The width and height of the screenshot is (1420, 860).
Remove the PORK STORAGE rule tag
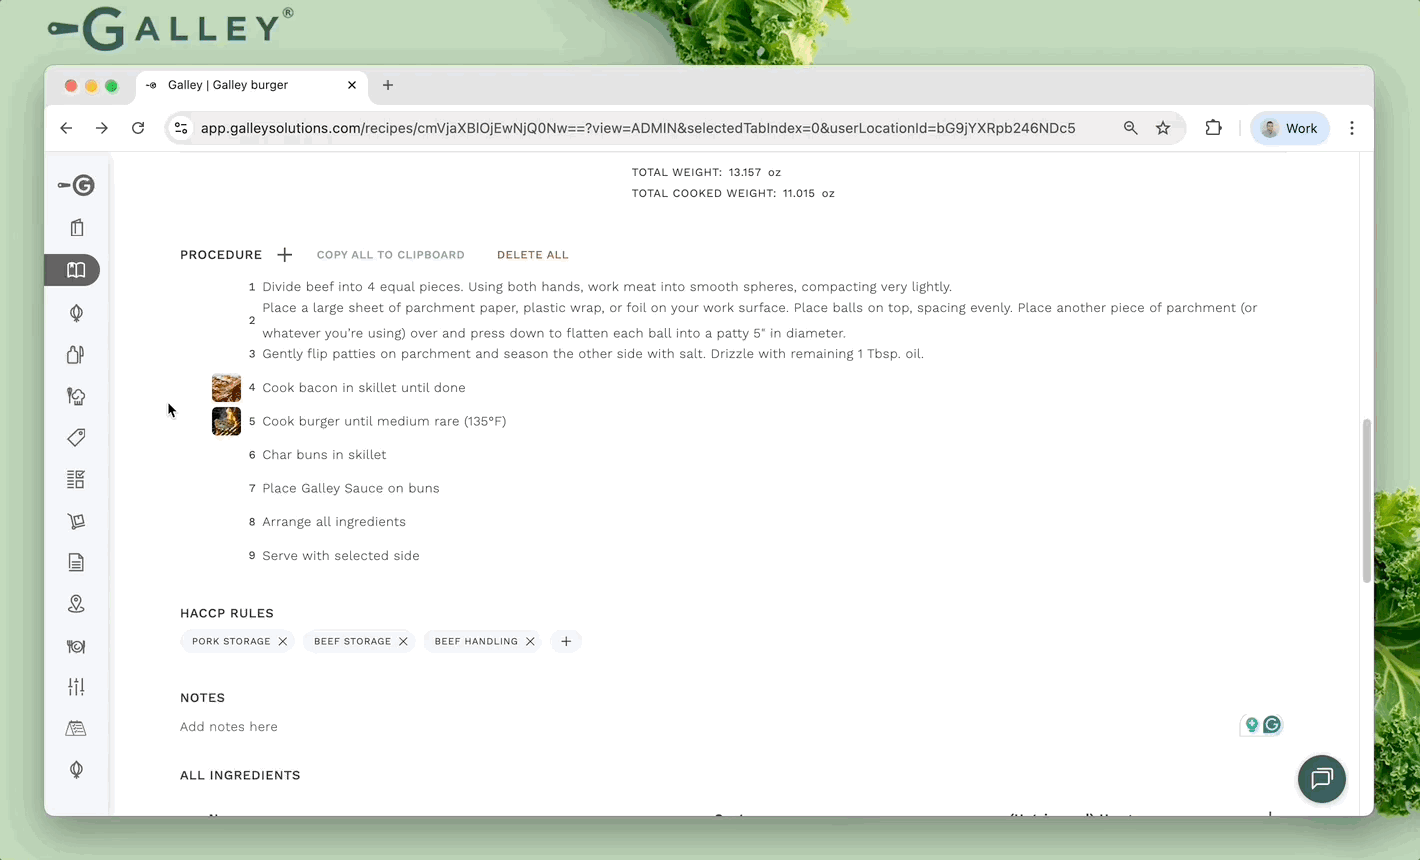point(283,642)
